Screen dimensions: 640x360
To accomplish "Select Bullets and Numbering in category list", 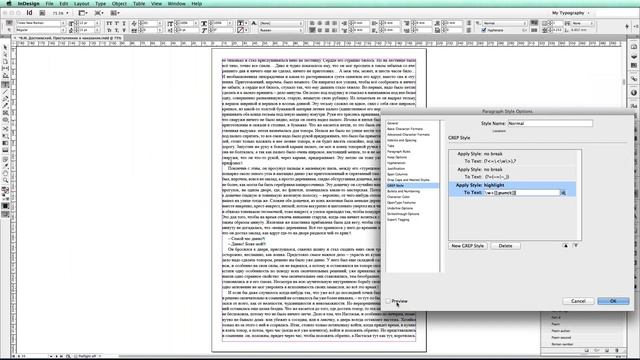I will coord(403,191).
